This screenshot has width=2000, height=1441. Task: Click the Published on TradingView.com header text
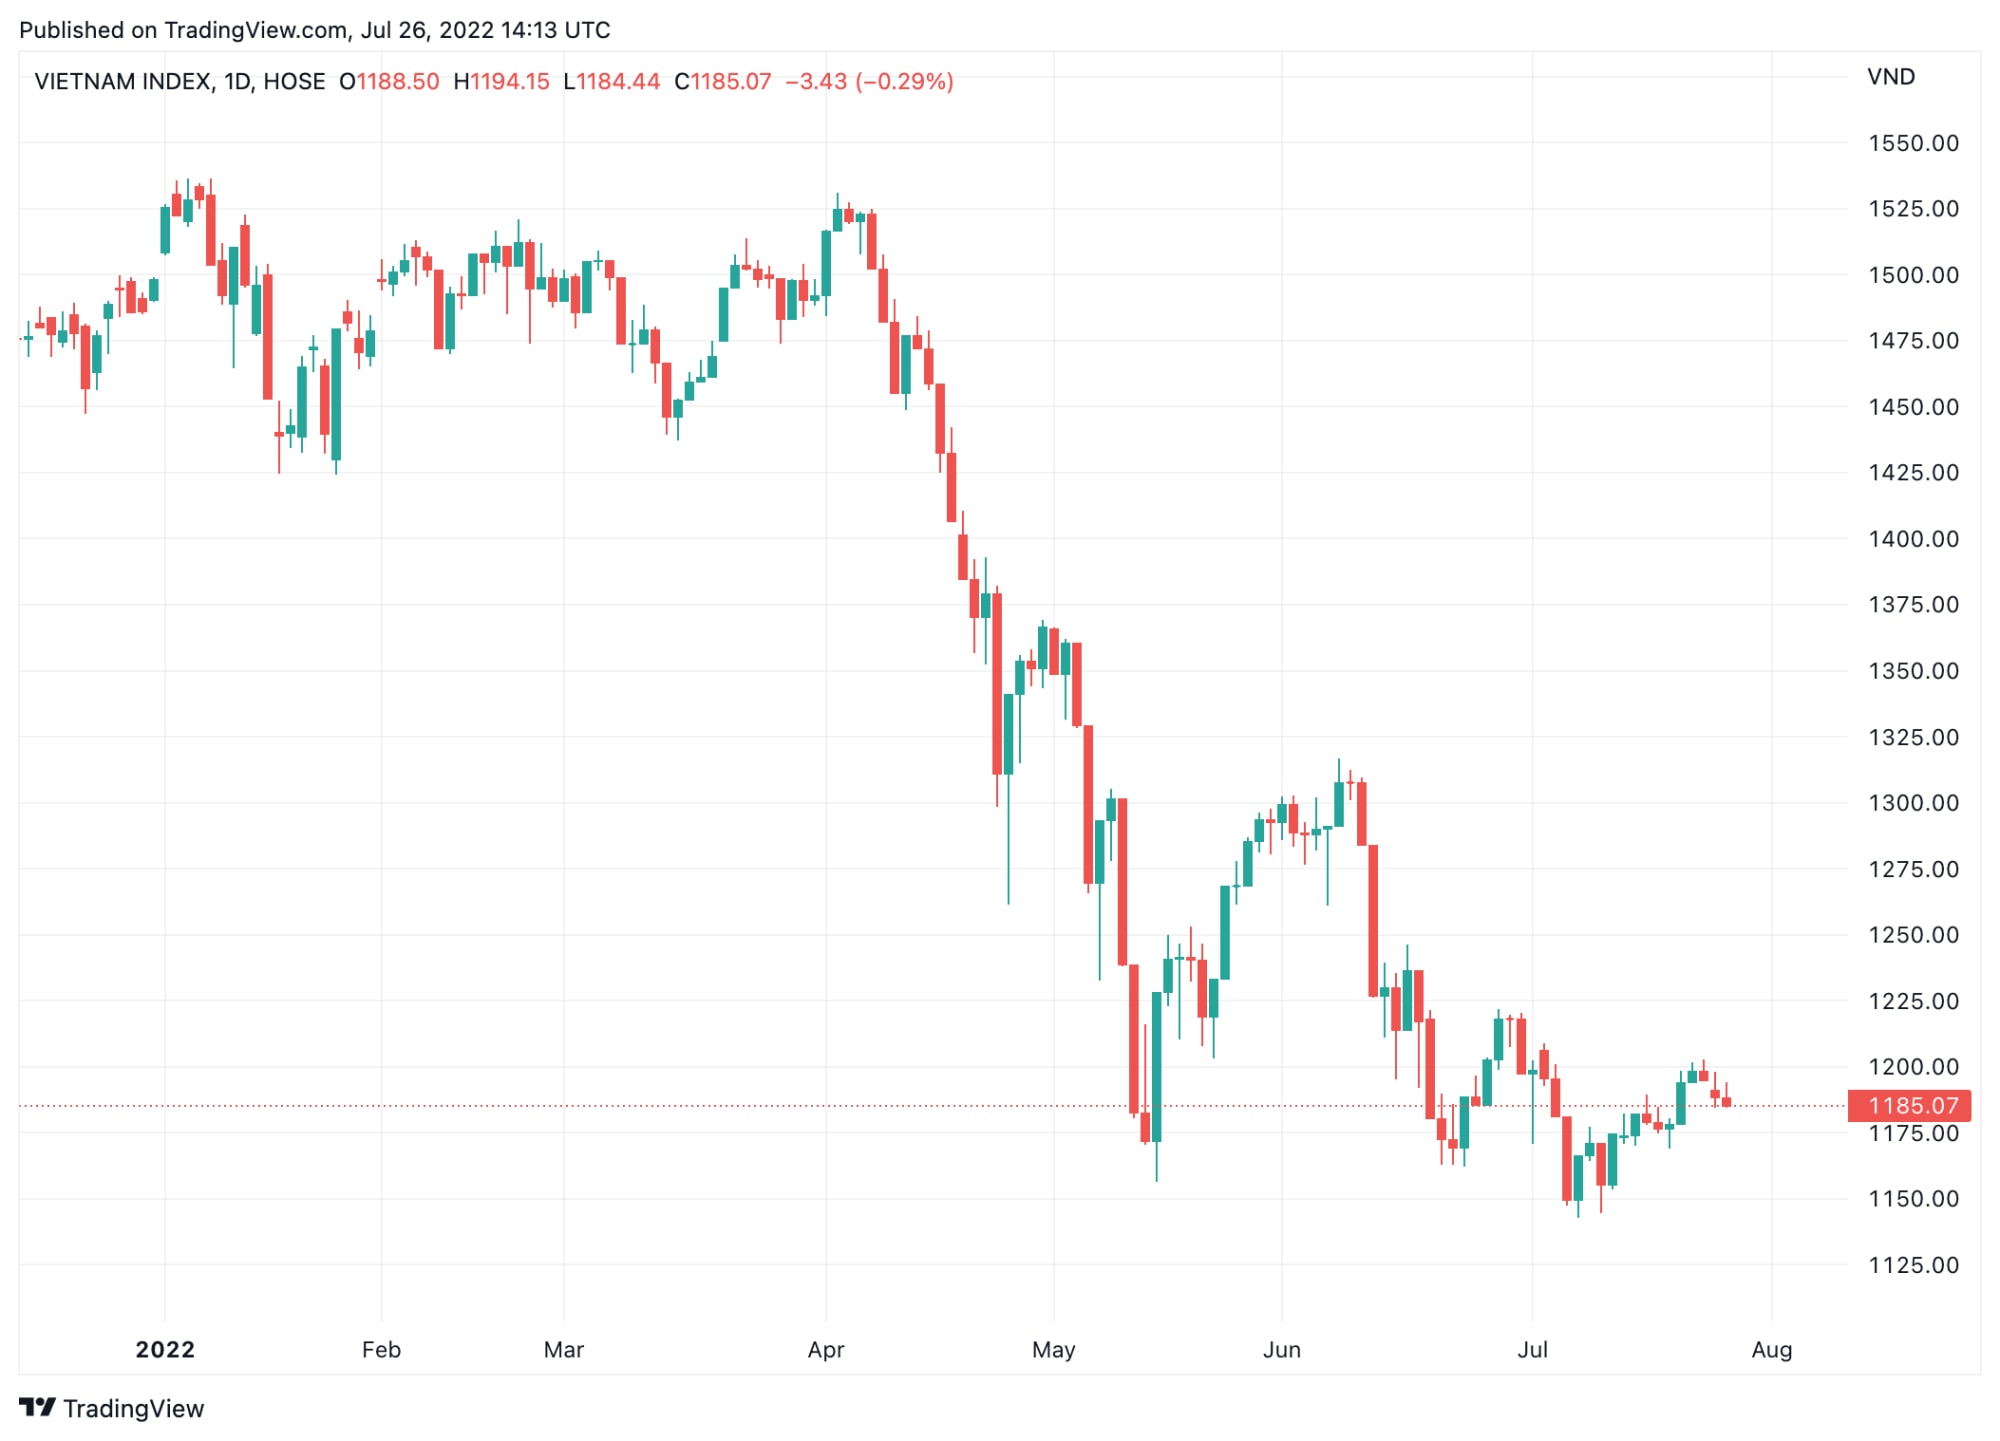click(x=315, y=30)
